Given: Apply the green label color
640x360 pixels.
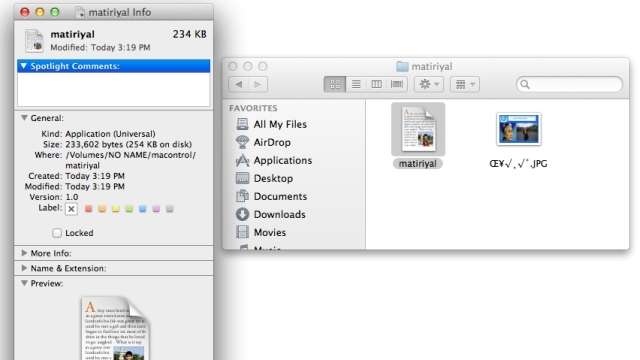Looking at the screenshot, I should tap(129, 209).
